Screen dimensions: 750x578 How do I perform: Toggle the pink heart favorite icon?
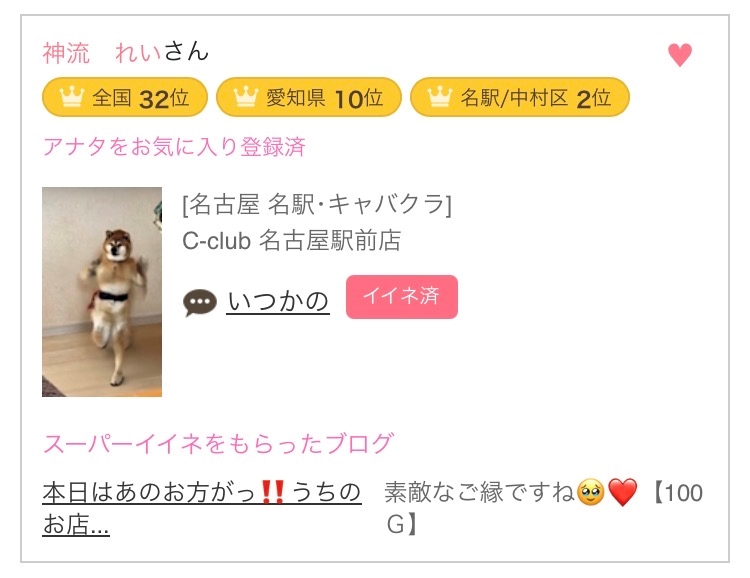pos(680,55)
